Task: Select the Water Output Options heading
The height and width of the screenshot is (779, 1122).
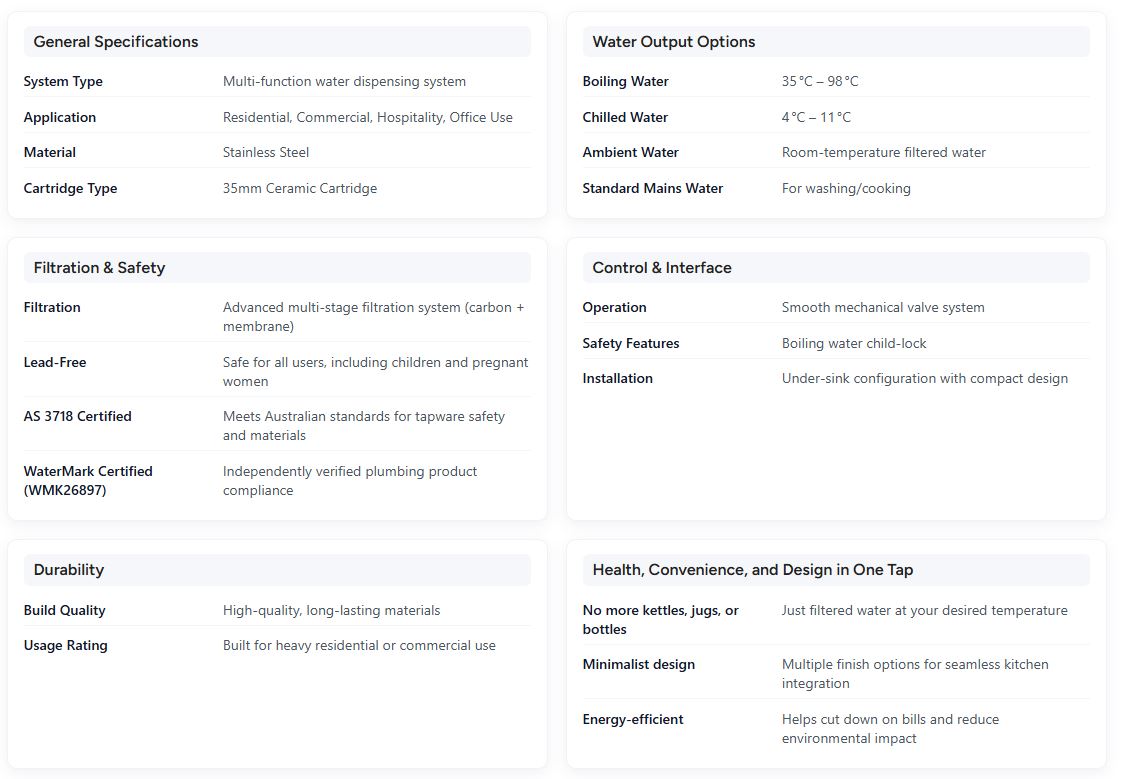Action: tap(674, 42)
